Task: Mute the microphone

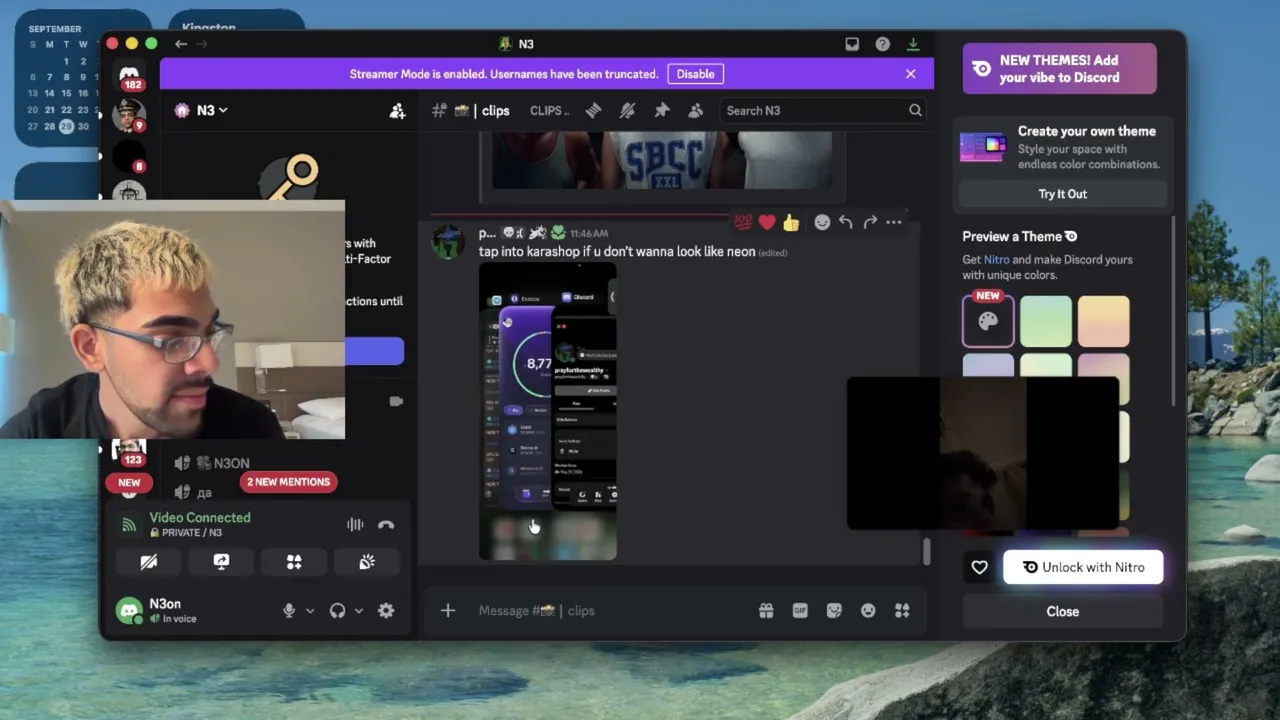Action: click(x=289, y=611)
